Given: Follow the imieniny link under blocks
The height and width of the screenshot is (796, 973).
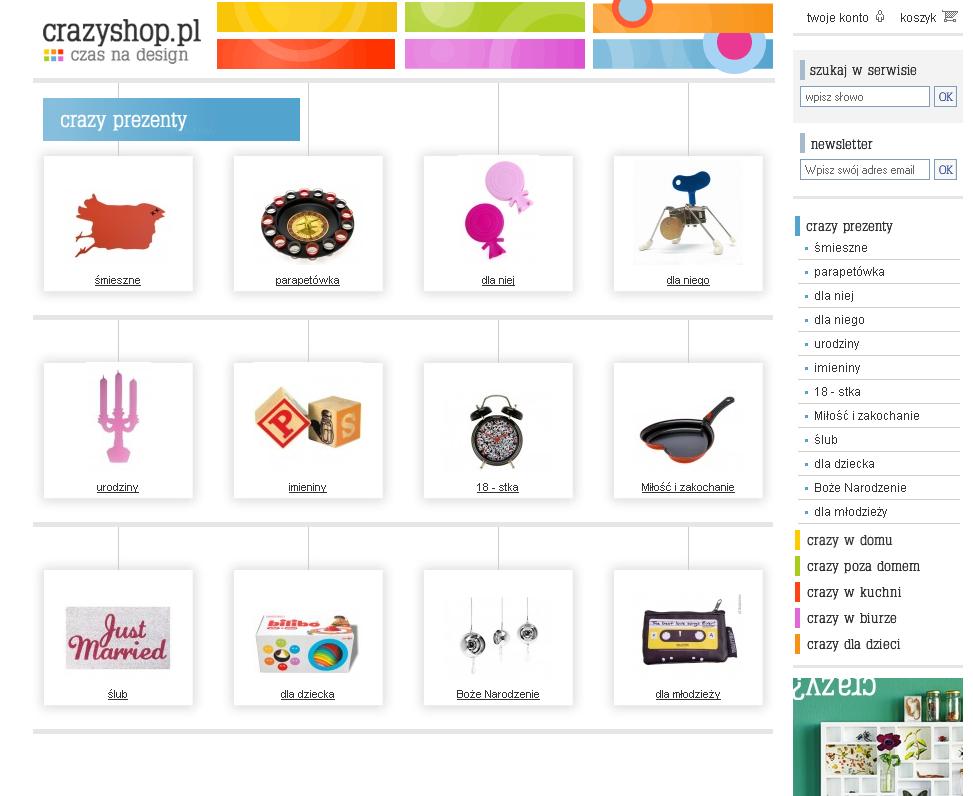Looking at the screenshot, I should coord(307,487).
